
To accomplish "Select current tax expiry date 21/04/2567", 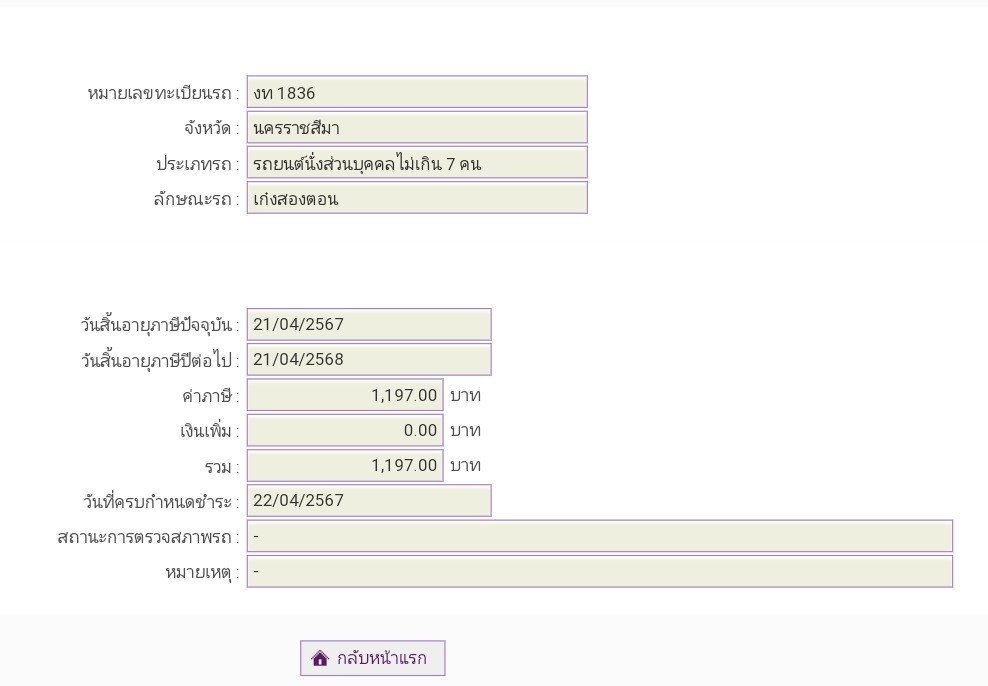I will [x=369, y=324].
